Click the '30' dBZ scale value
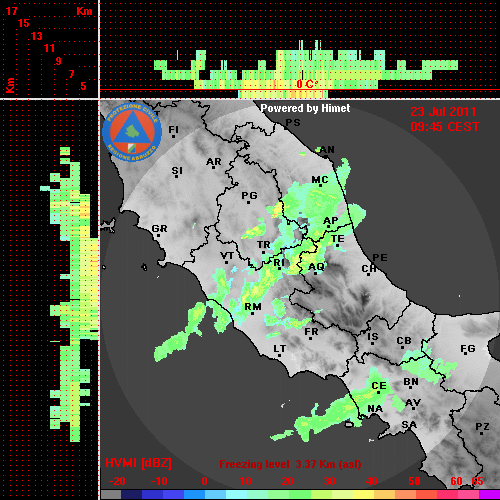500x500 pixels. point(329,481)
